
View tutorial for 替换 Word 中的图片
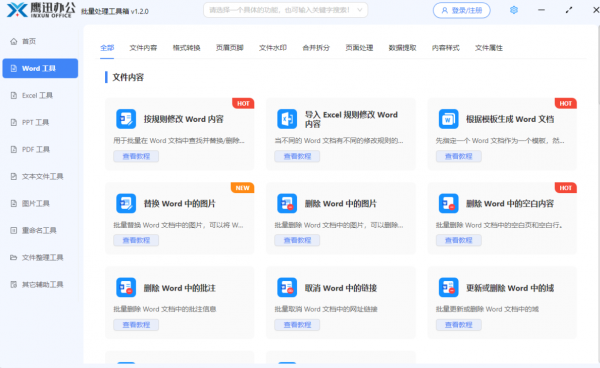click(136, 240)
